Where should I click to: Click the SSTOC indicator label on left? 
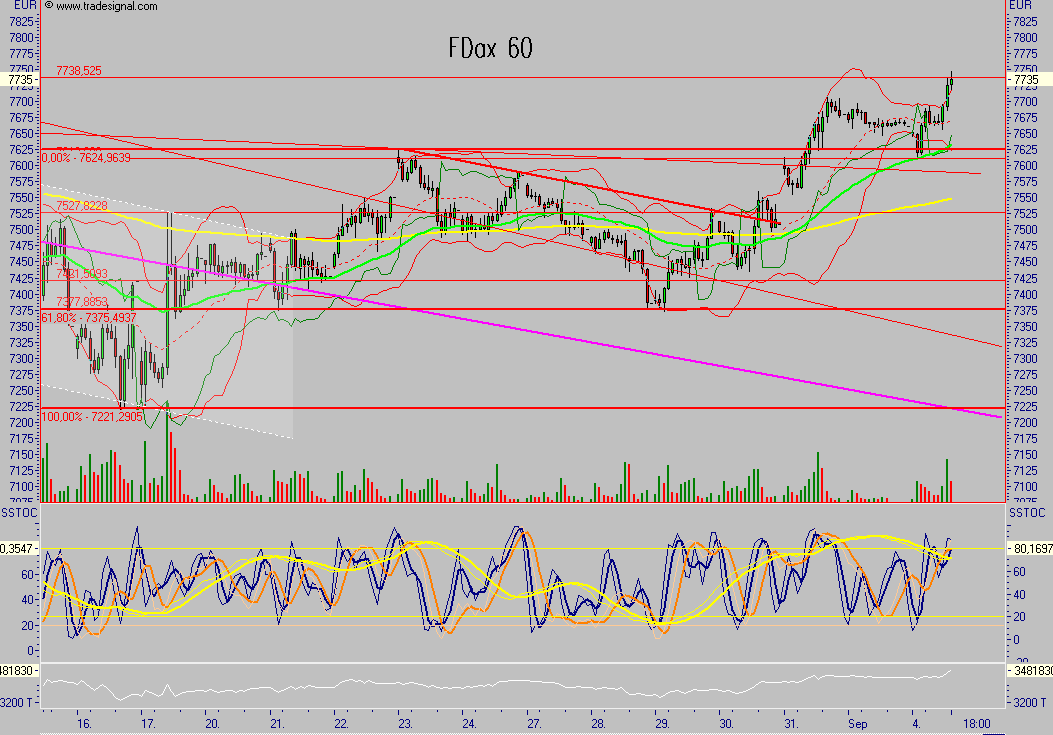[x=22, y=512]
